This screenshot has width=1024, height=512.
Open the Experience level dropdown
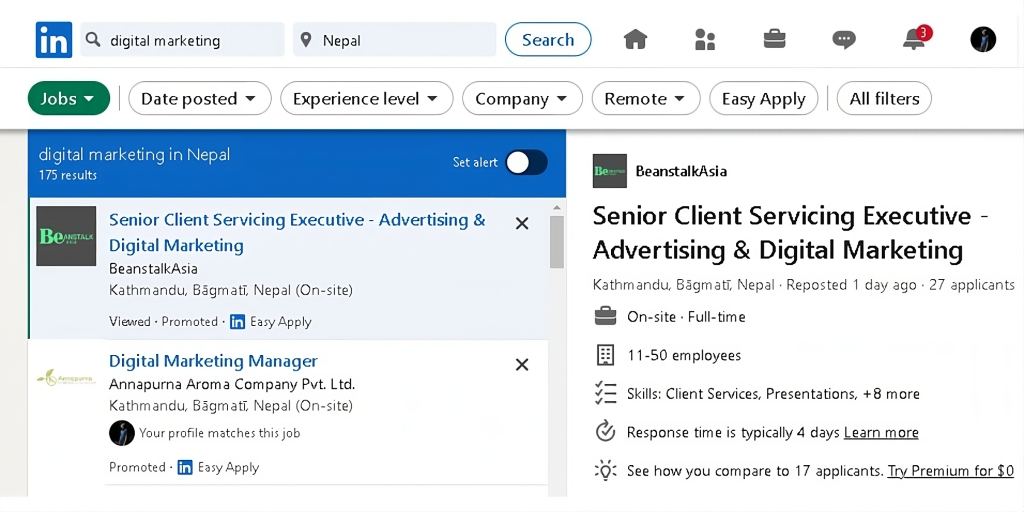pyautogui.click(x=366, y=99)
